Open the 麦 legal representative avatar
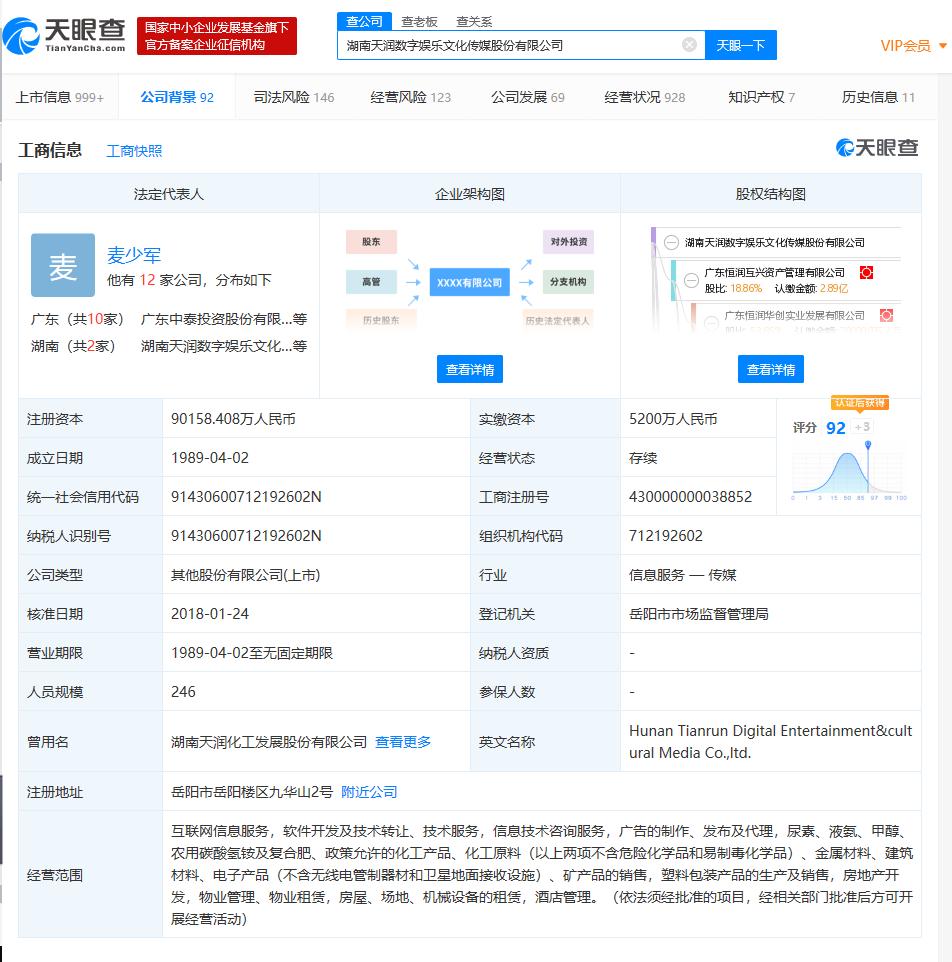Image resolution: width=952 pixels, height=962 pixels. pyautogui.click(x=63, y=265)
